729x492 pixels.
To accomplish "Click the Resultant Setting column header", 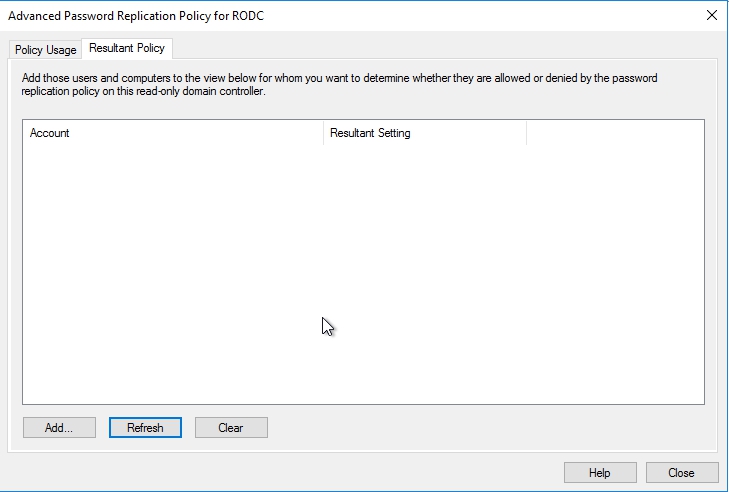I will (x=424, y=133).
